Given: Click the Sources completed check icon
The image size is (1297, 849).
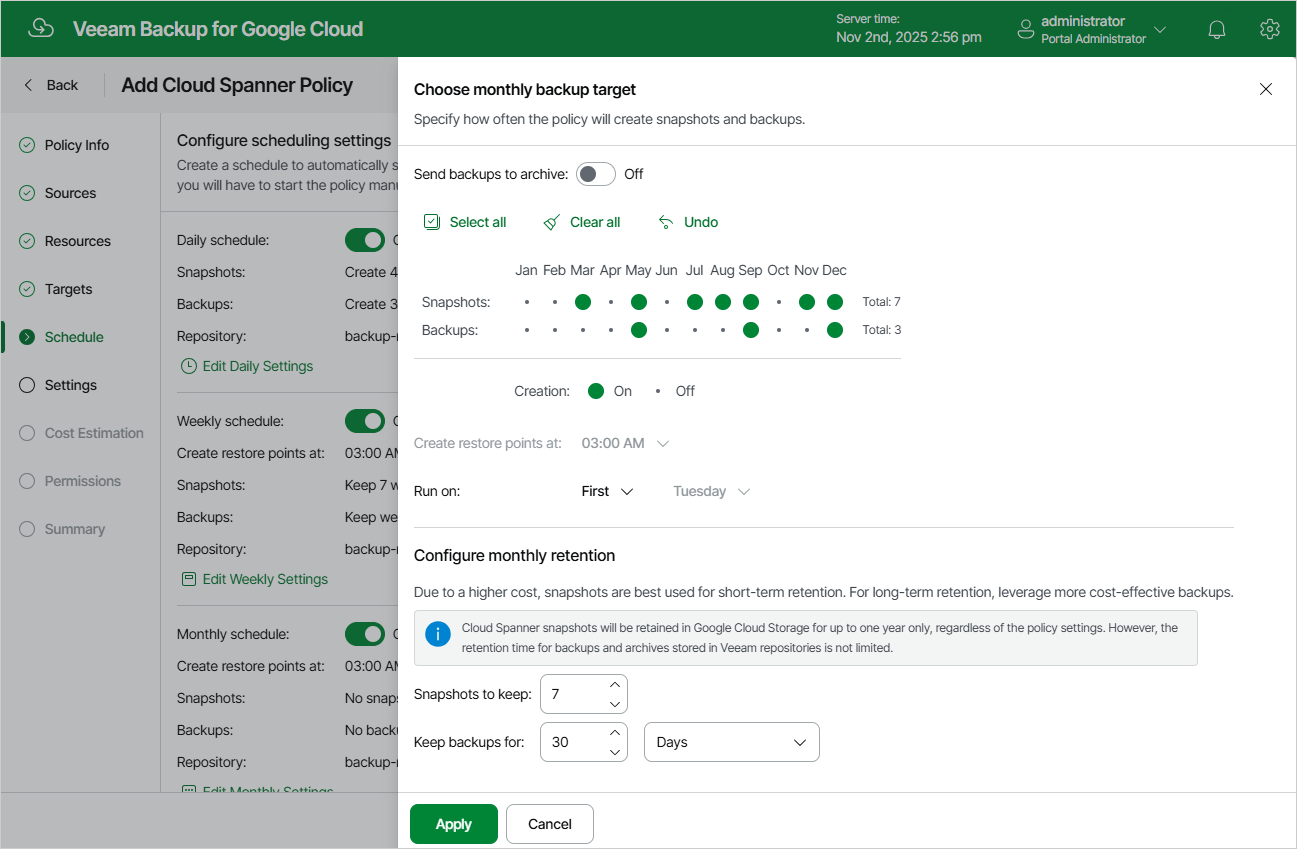Looking at the screenshot, I should coord(27,193).
